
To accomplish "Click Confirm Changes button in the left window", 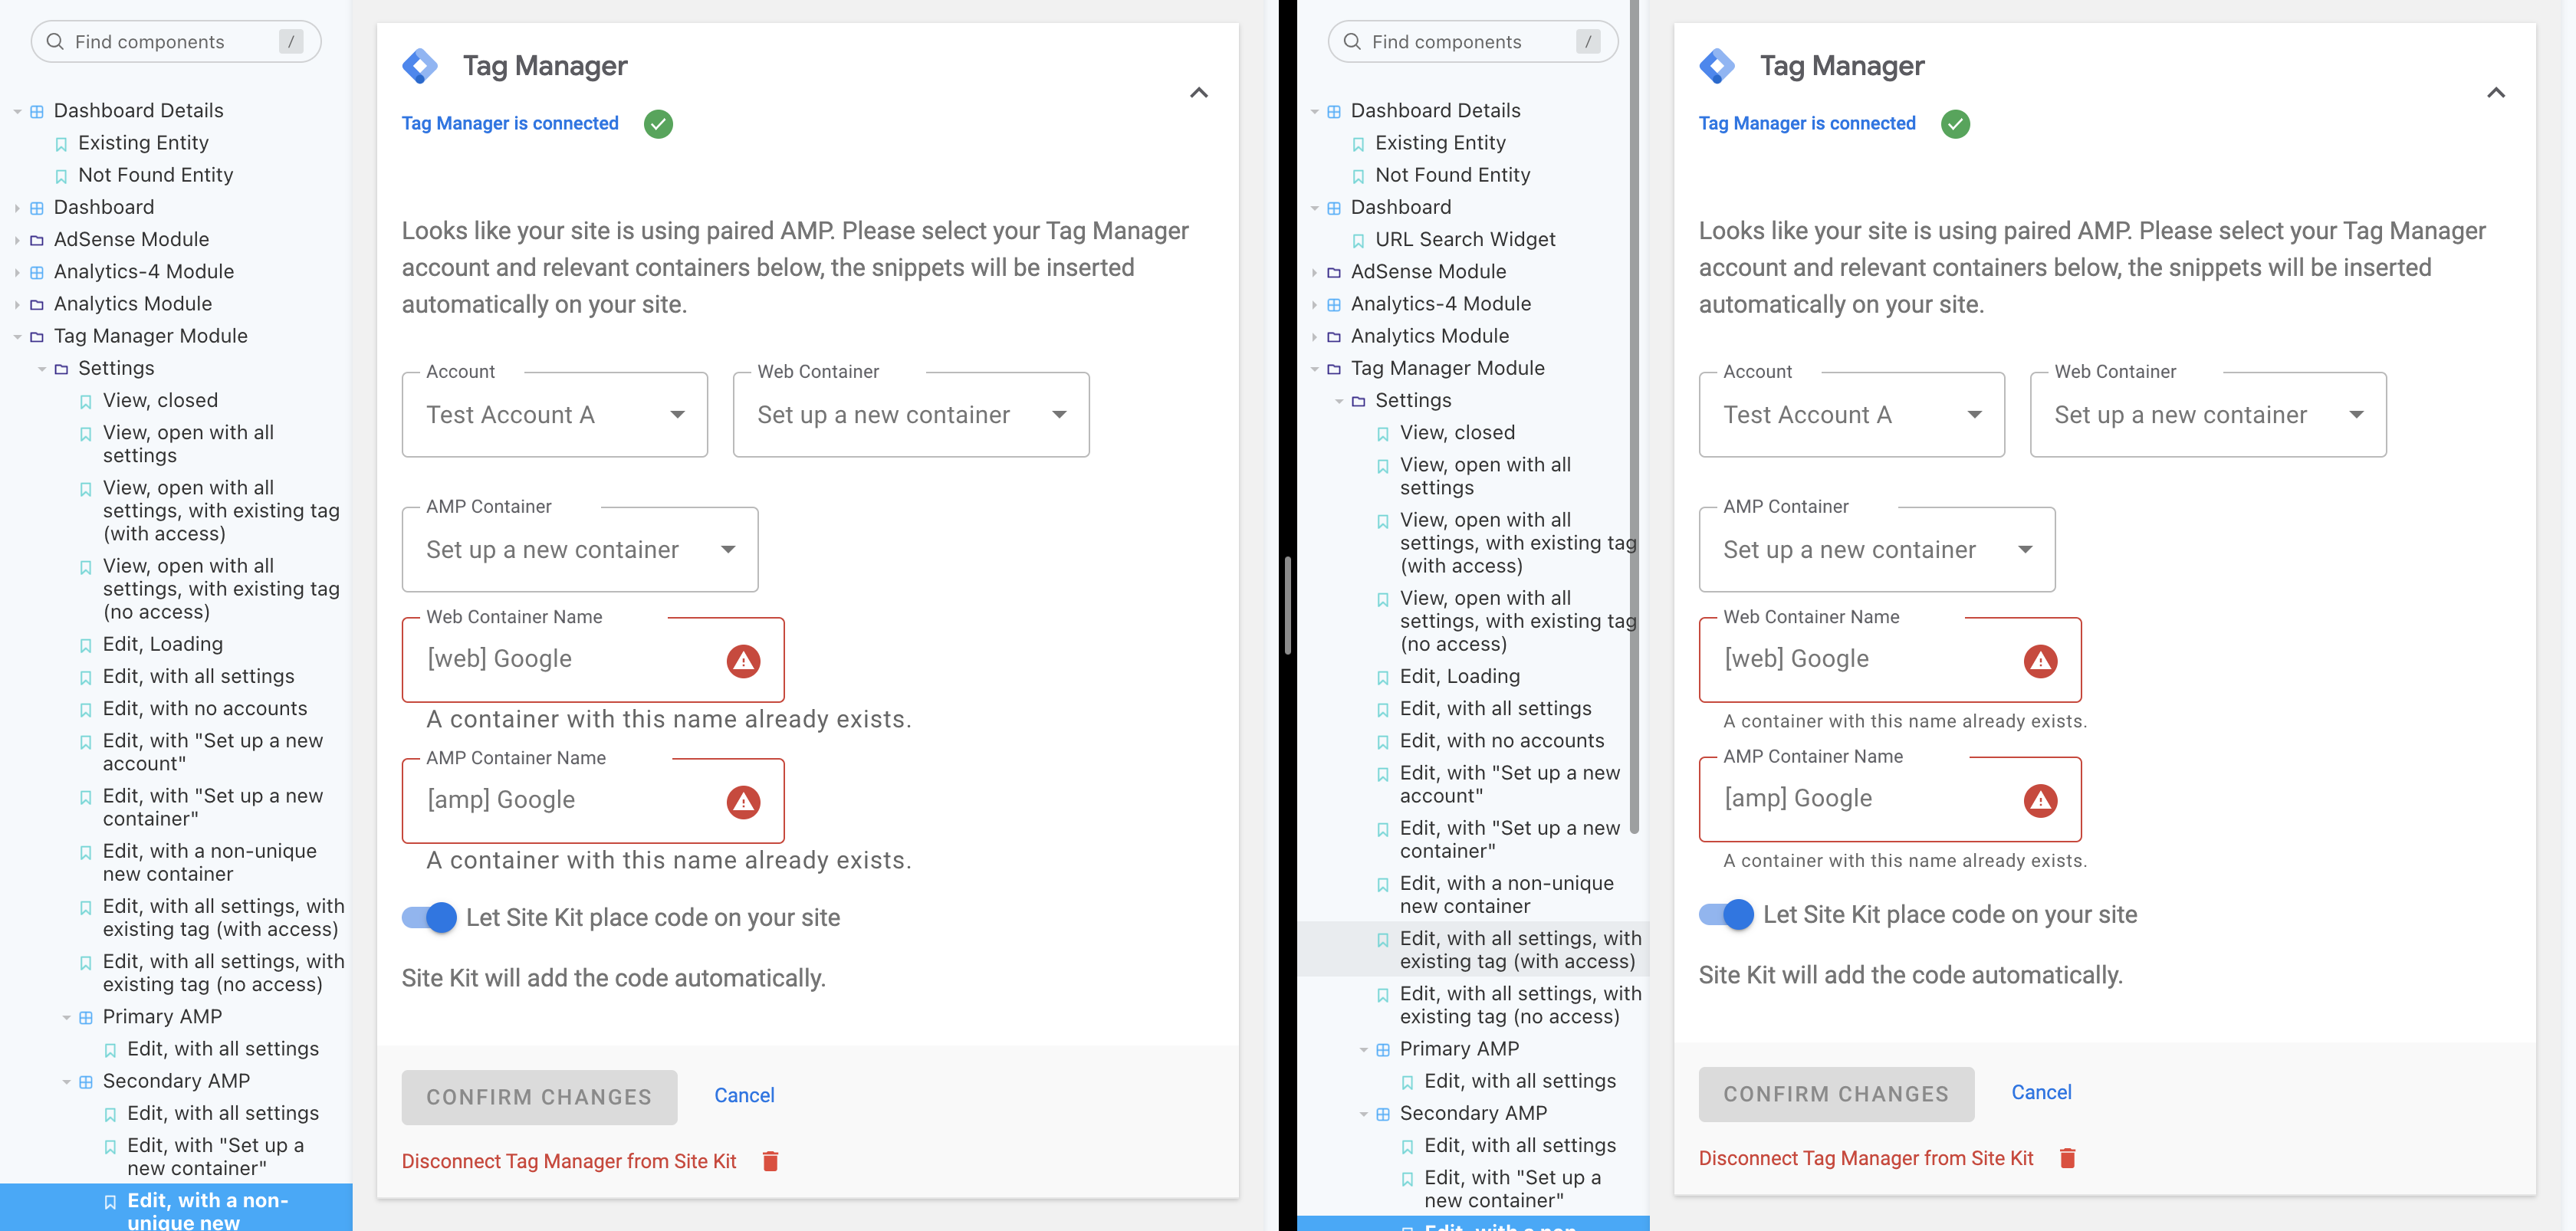I will (x=539, y=1097).
